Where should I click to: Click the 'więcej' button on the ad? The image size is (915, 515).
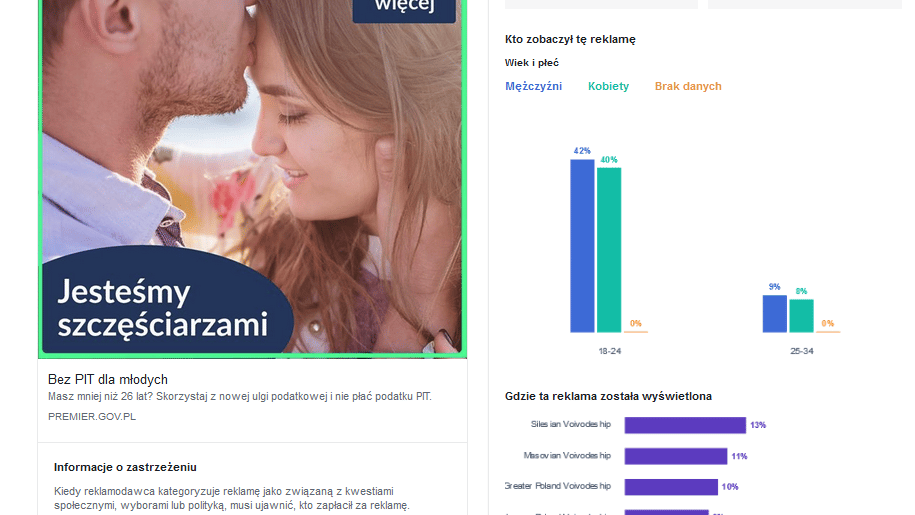404,9
